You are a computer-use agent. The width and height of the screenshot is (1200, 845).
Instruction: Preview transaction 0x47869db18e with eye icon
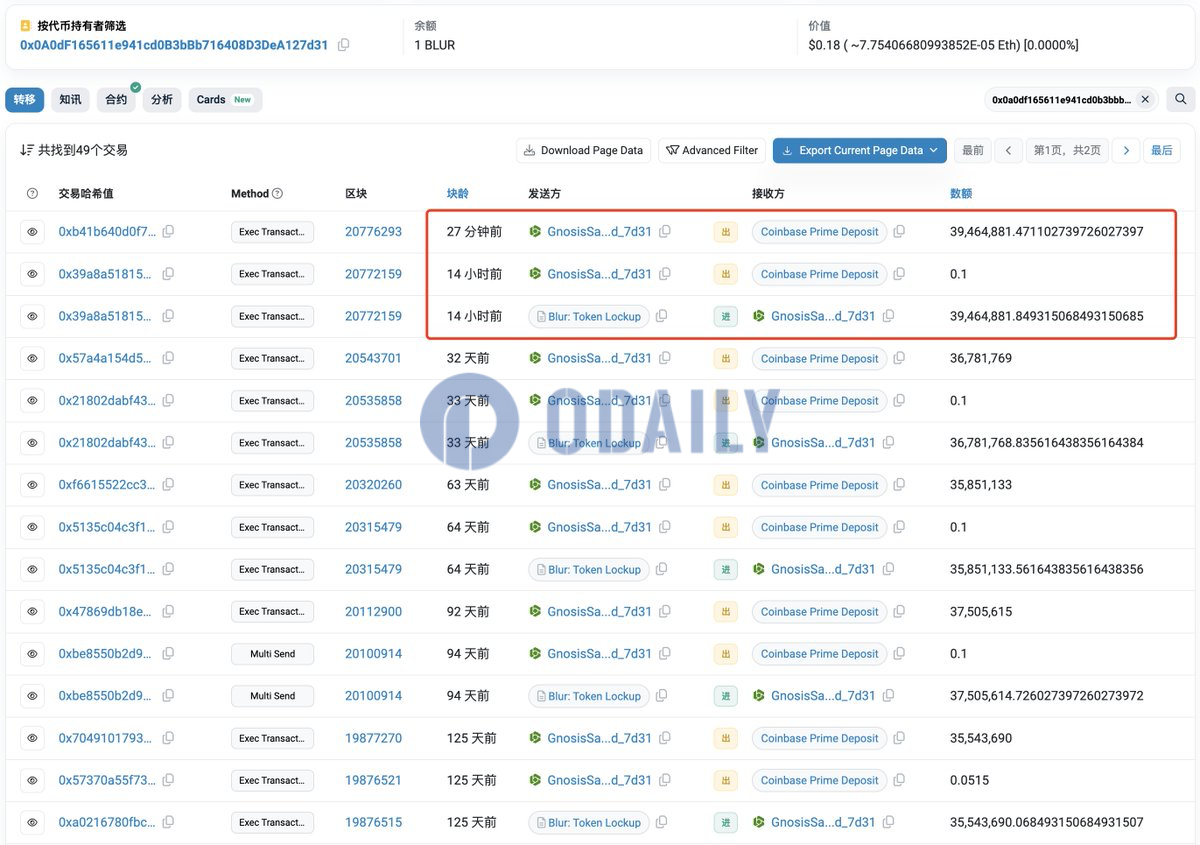(32, 611)
